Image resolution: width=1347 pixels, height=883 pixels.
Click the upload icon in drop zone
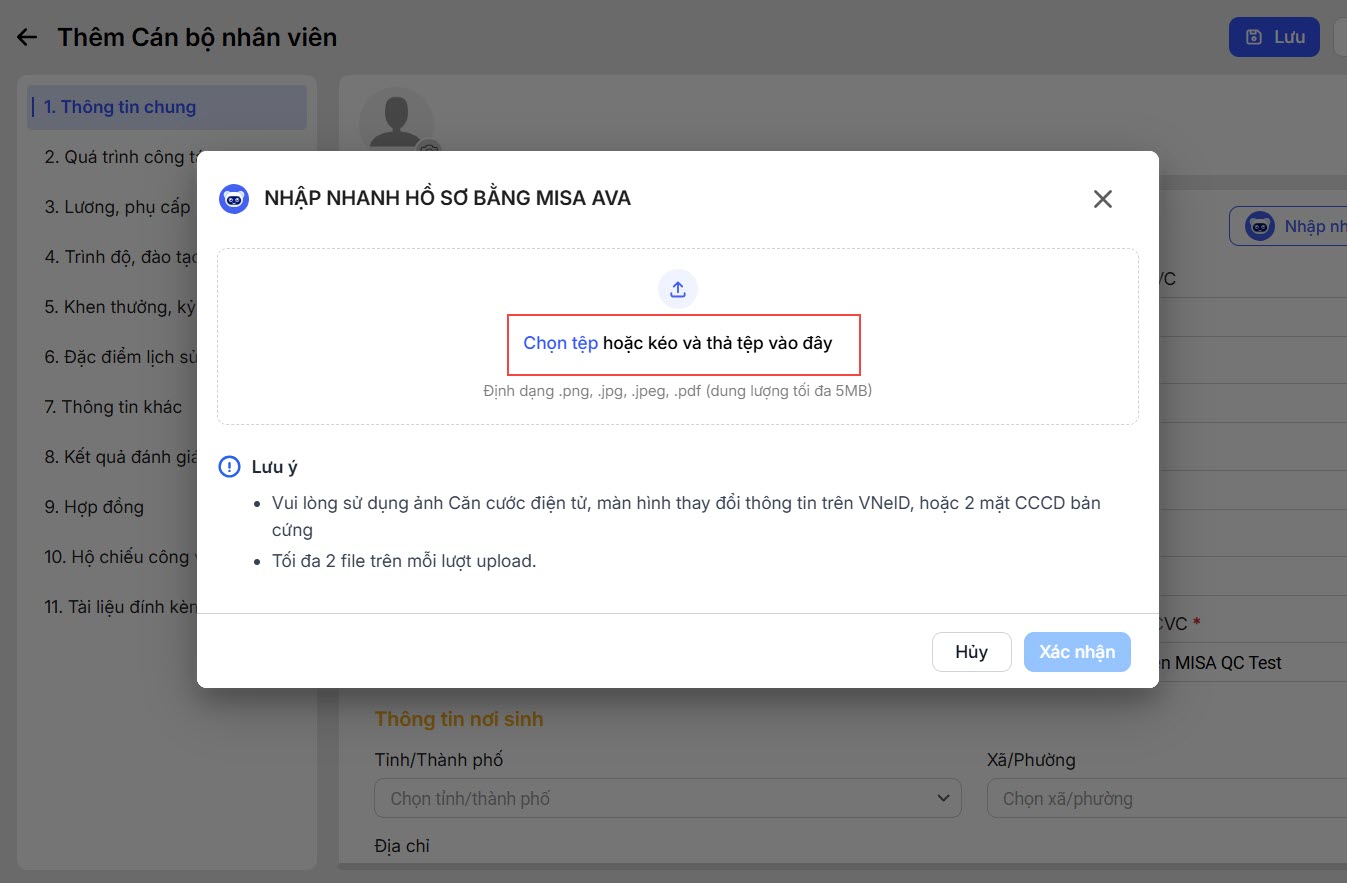click(678, 290)
